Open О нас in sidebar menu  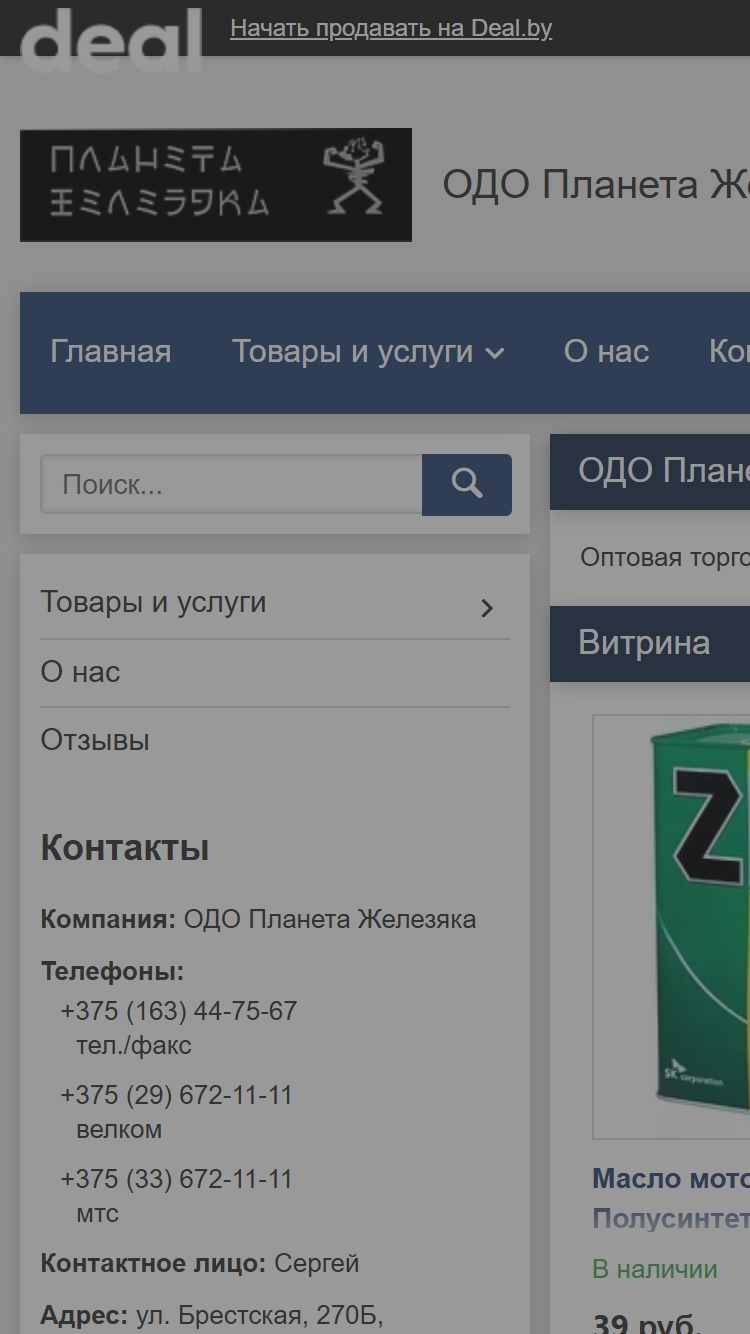pos(80,672)
